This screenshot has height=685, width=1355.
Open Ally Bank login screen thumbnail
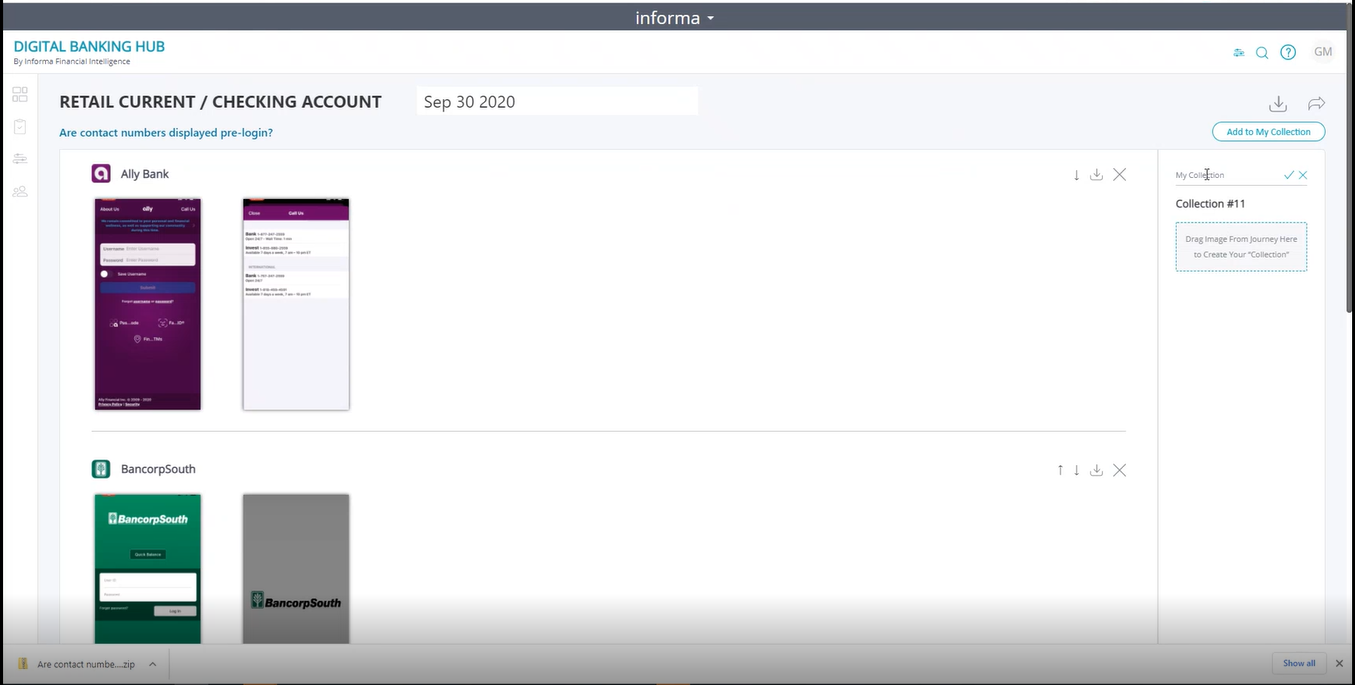(x=148, y=304)
